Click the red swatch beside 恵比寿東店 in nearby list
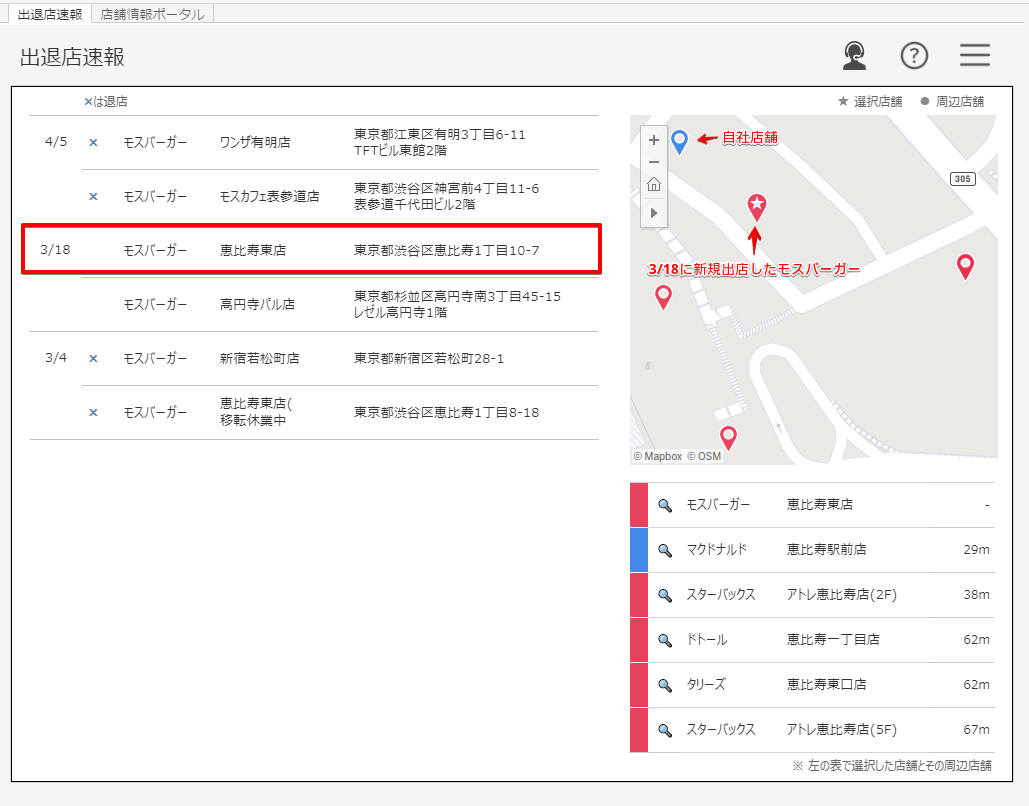1029x806 pixels. pos(639,505)
